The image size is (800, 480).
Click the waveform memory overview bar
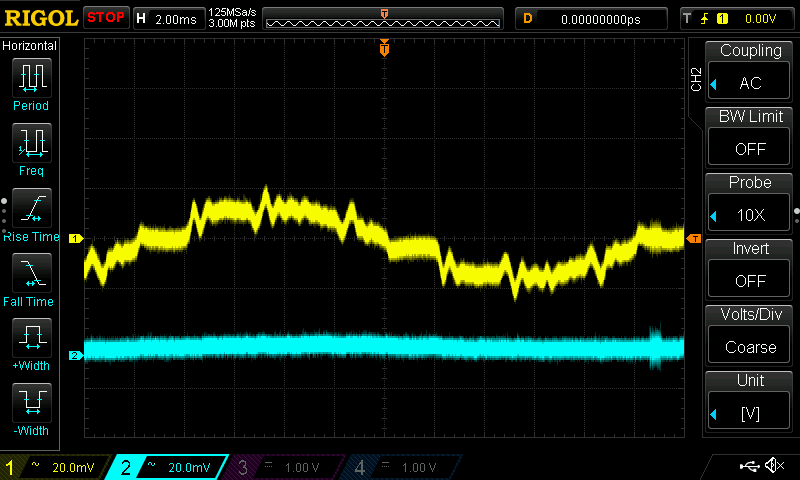coord(383,19)
